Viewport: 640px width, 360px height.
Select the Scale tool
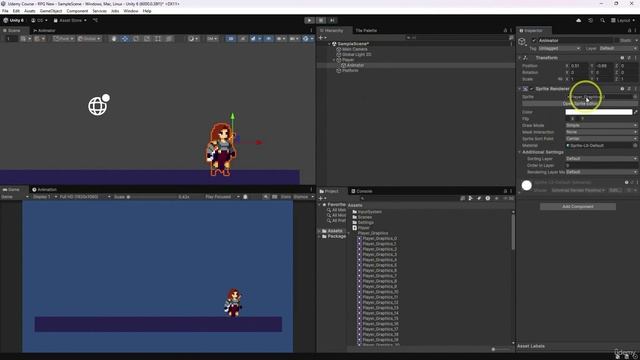coord(147,39)
